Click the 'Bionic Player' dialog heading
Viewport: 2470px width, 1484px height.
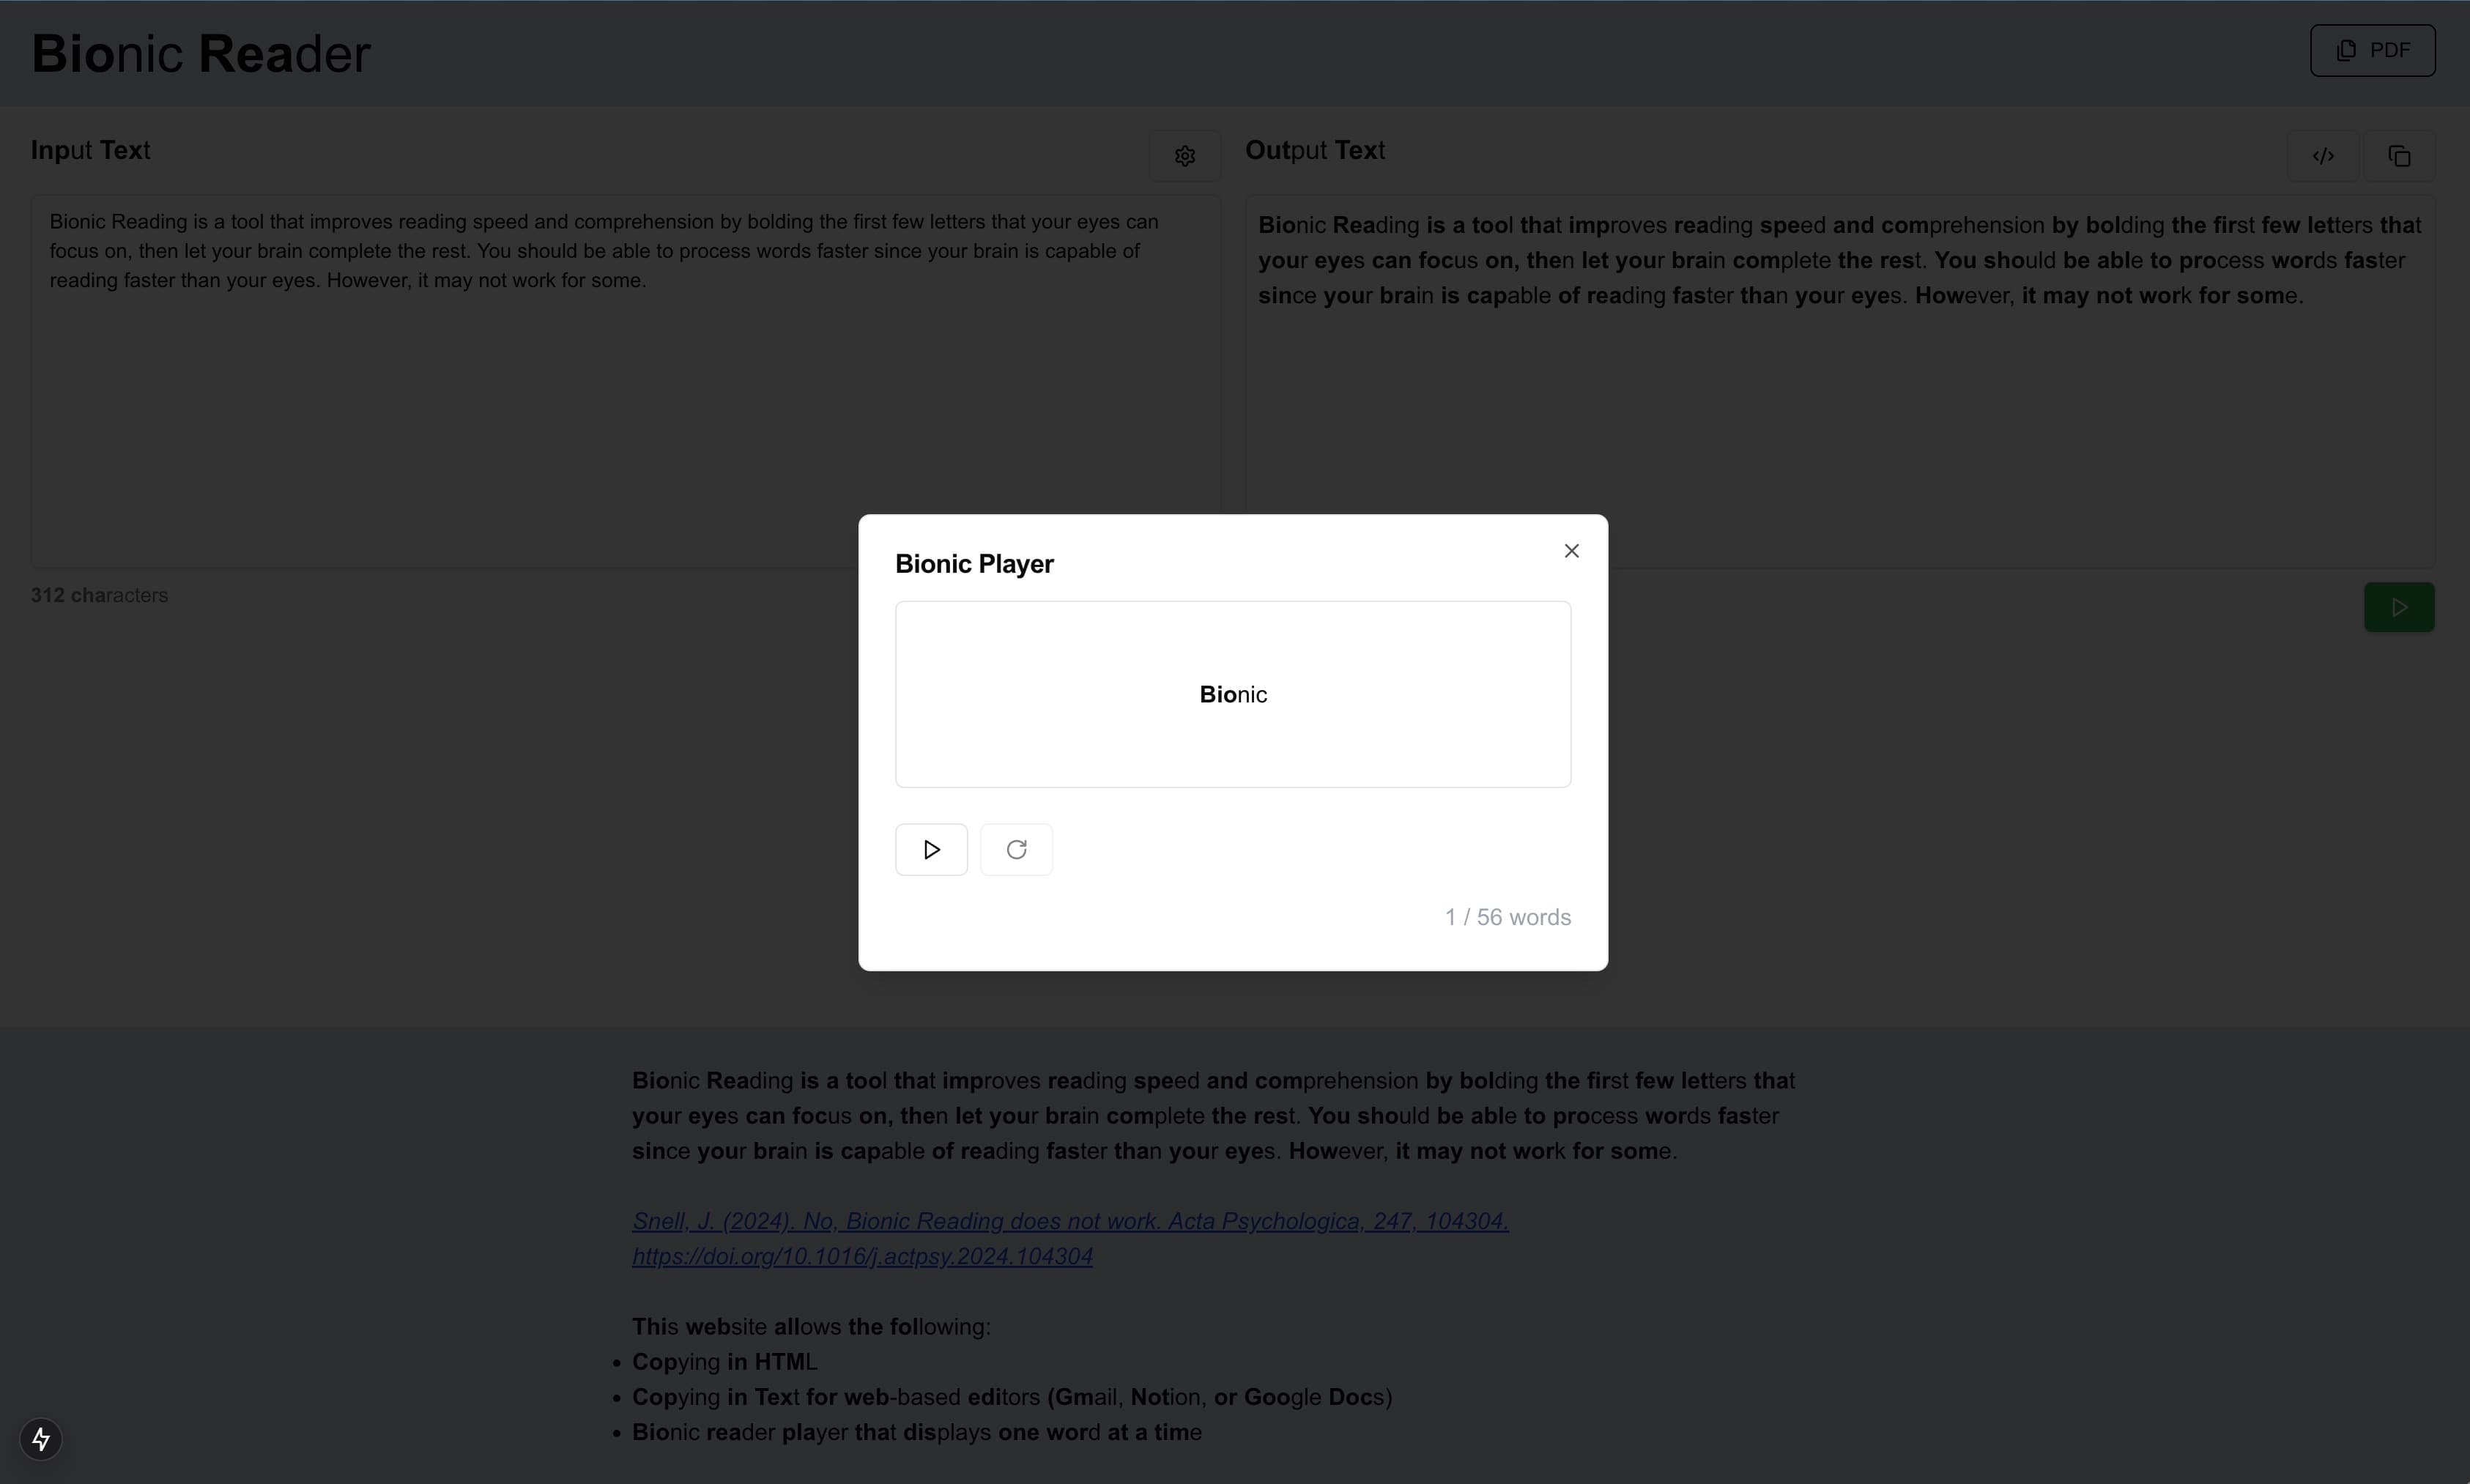(974, 564)
